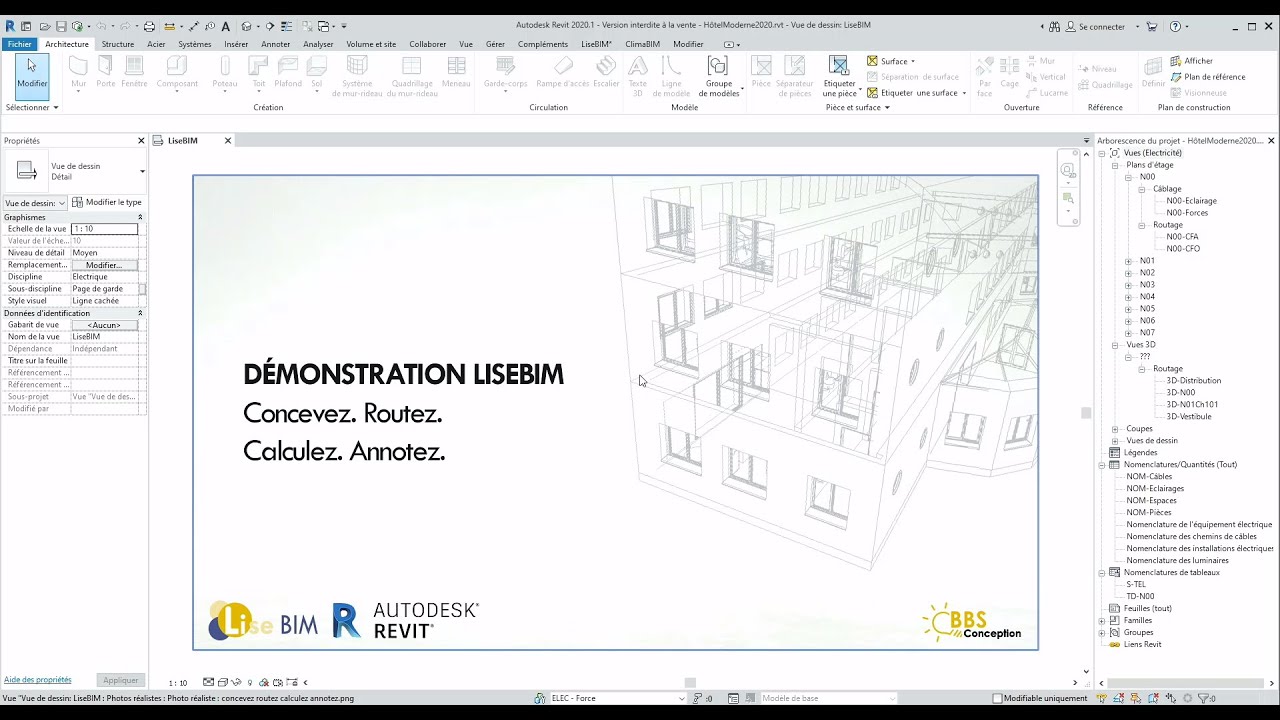The height and width of the screenshot is (720, 1280).
Task: Expand the Familles tree node
Action: coord(1102,621)
